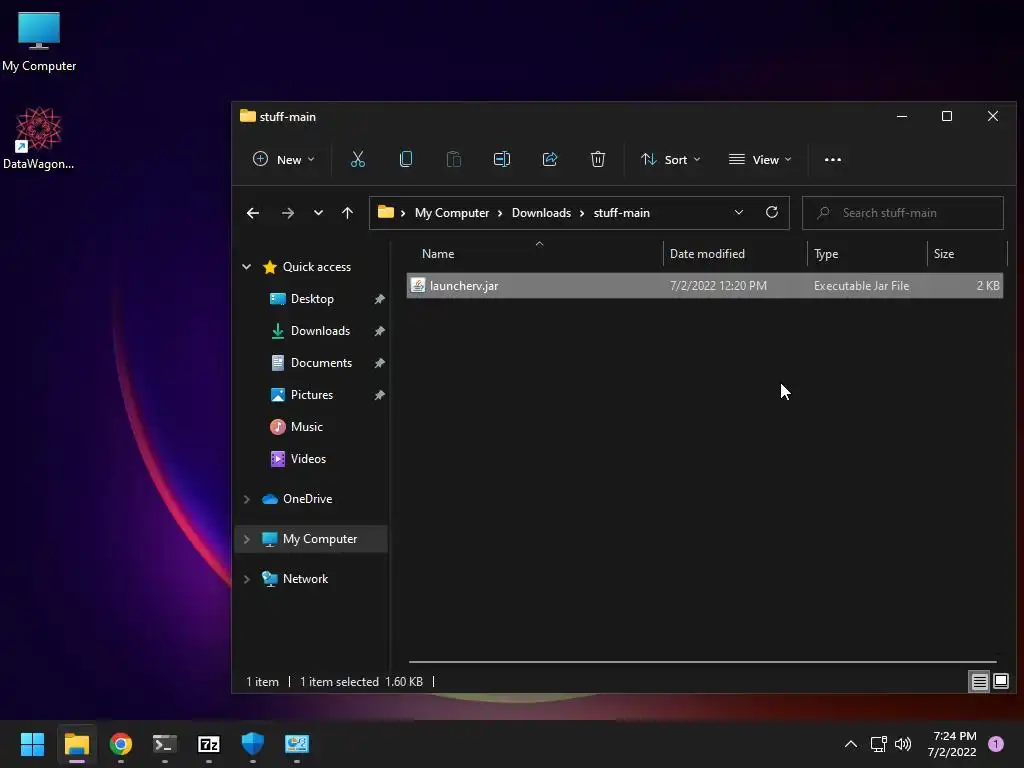Collapse the Quick access tree
This screenshot has width=1024, height=768.
(x=246, y=266)
